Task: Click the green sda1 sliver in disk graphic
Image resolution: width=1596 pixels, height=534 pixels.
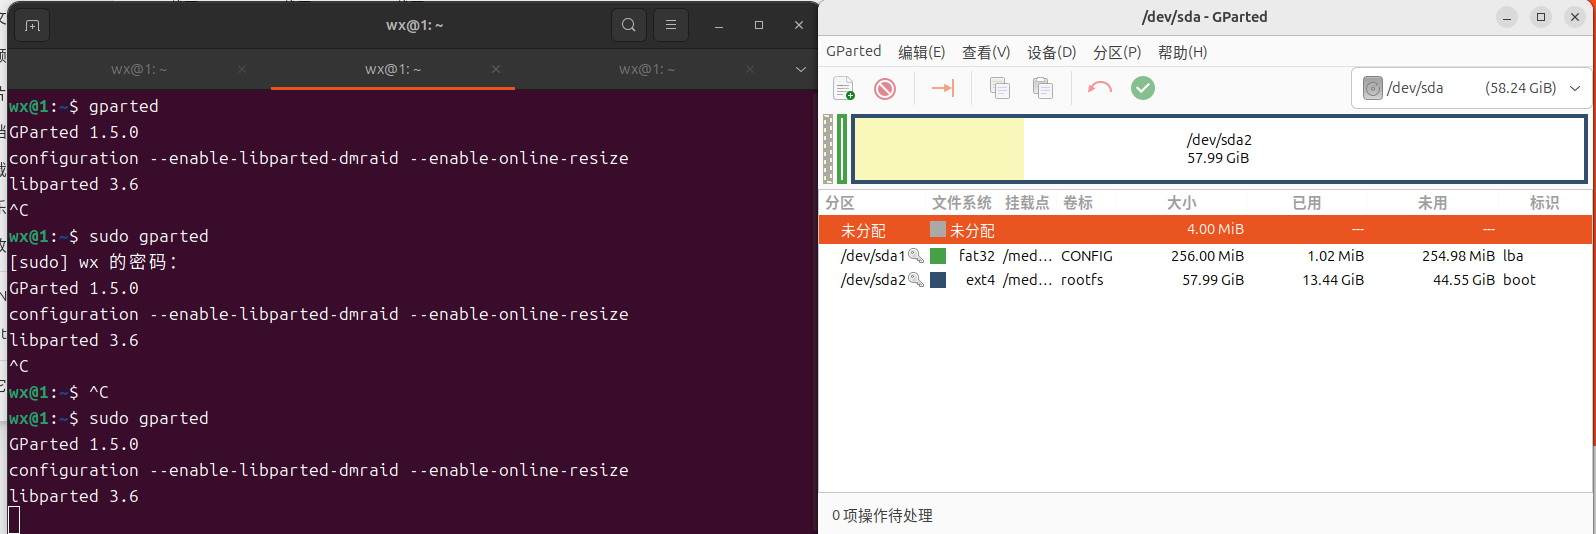Action: click(x=842, y=149)
